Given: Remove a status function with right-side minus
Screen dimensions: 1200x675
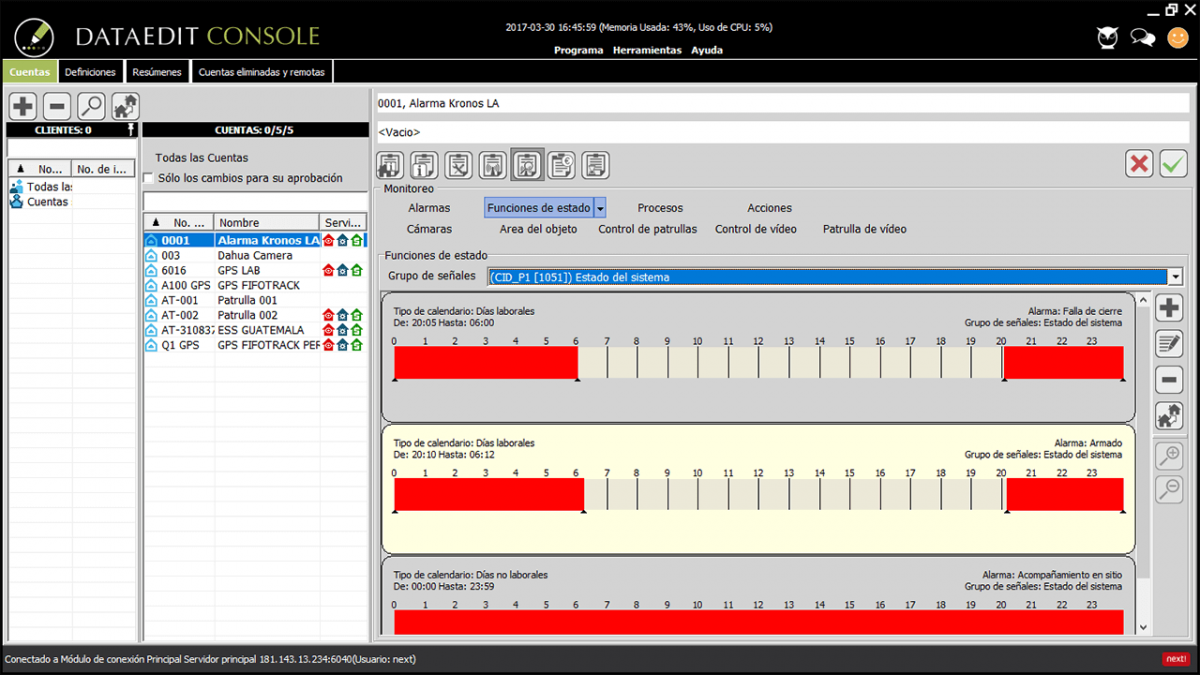Looking at the screenshot, I should point(1169,380).
